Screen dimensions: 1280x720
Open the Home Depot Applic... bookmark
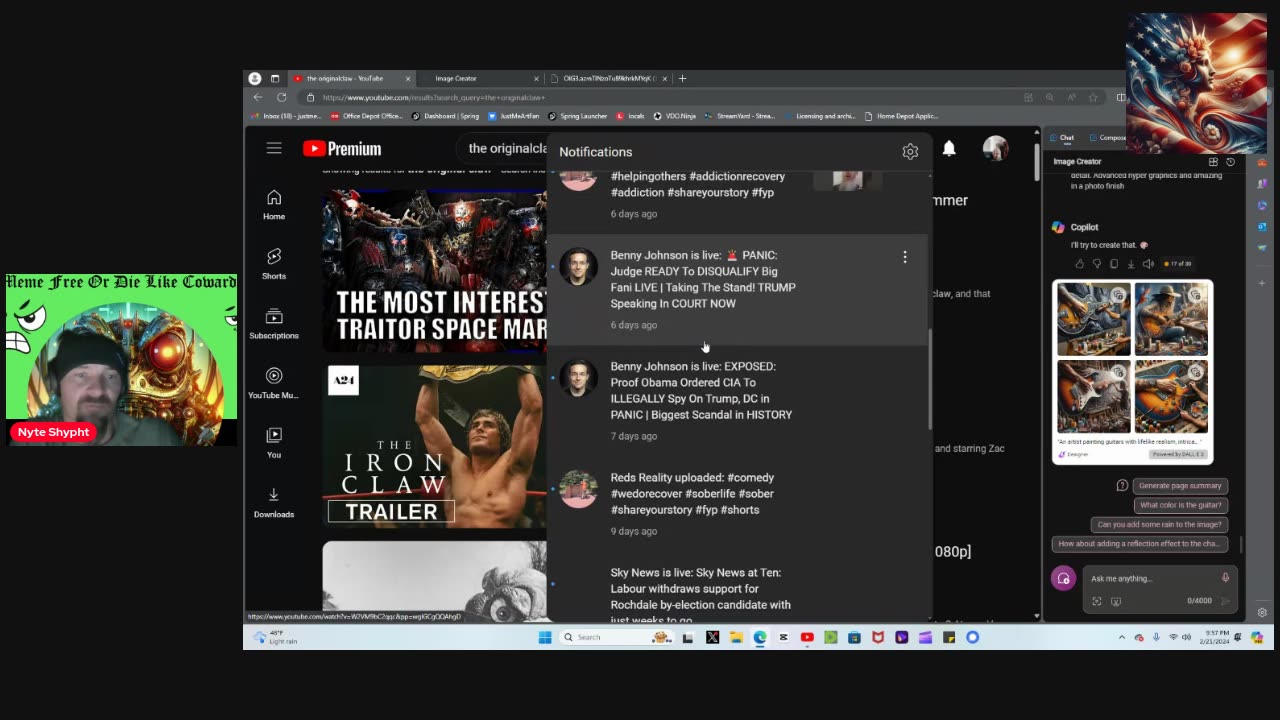point(901,116)
